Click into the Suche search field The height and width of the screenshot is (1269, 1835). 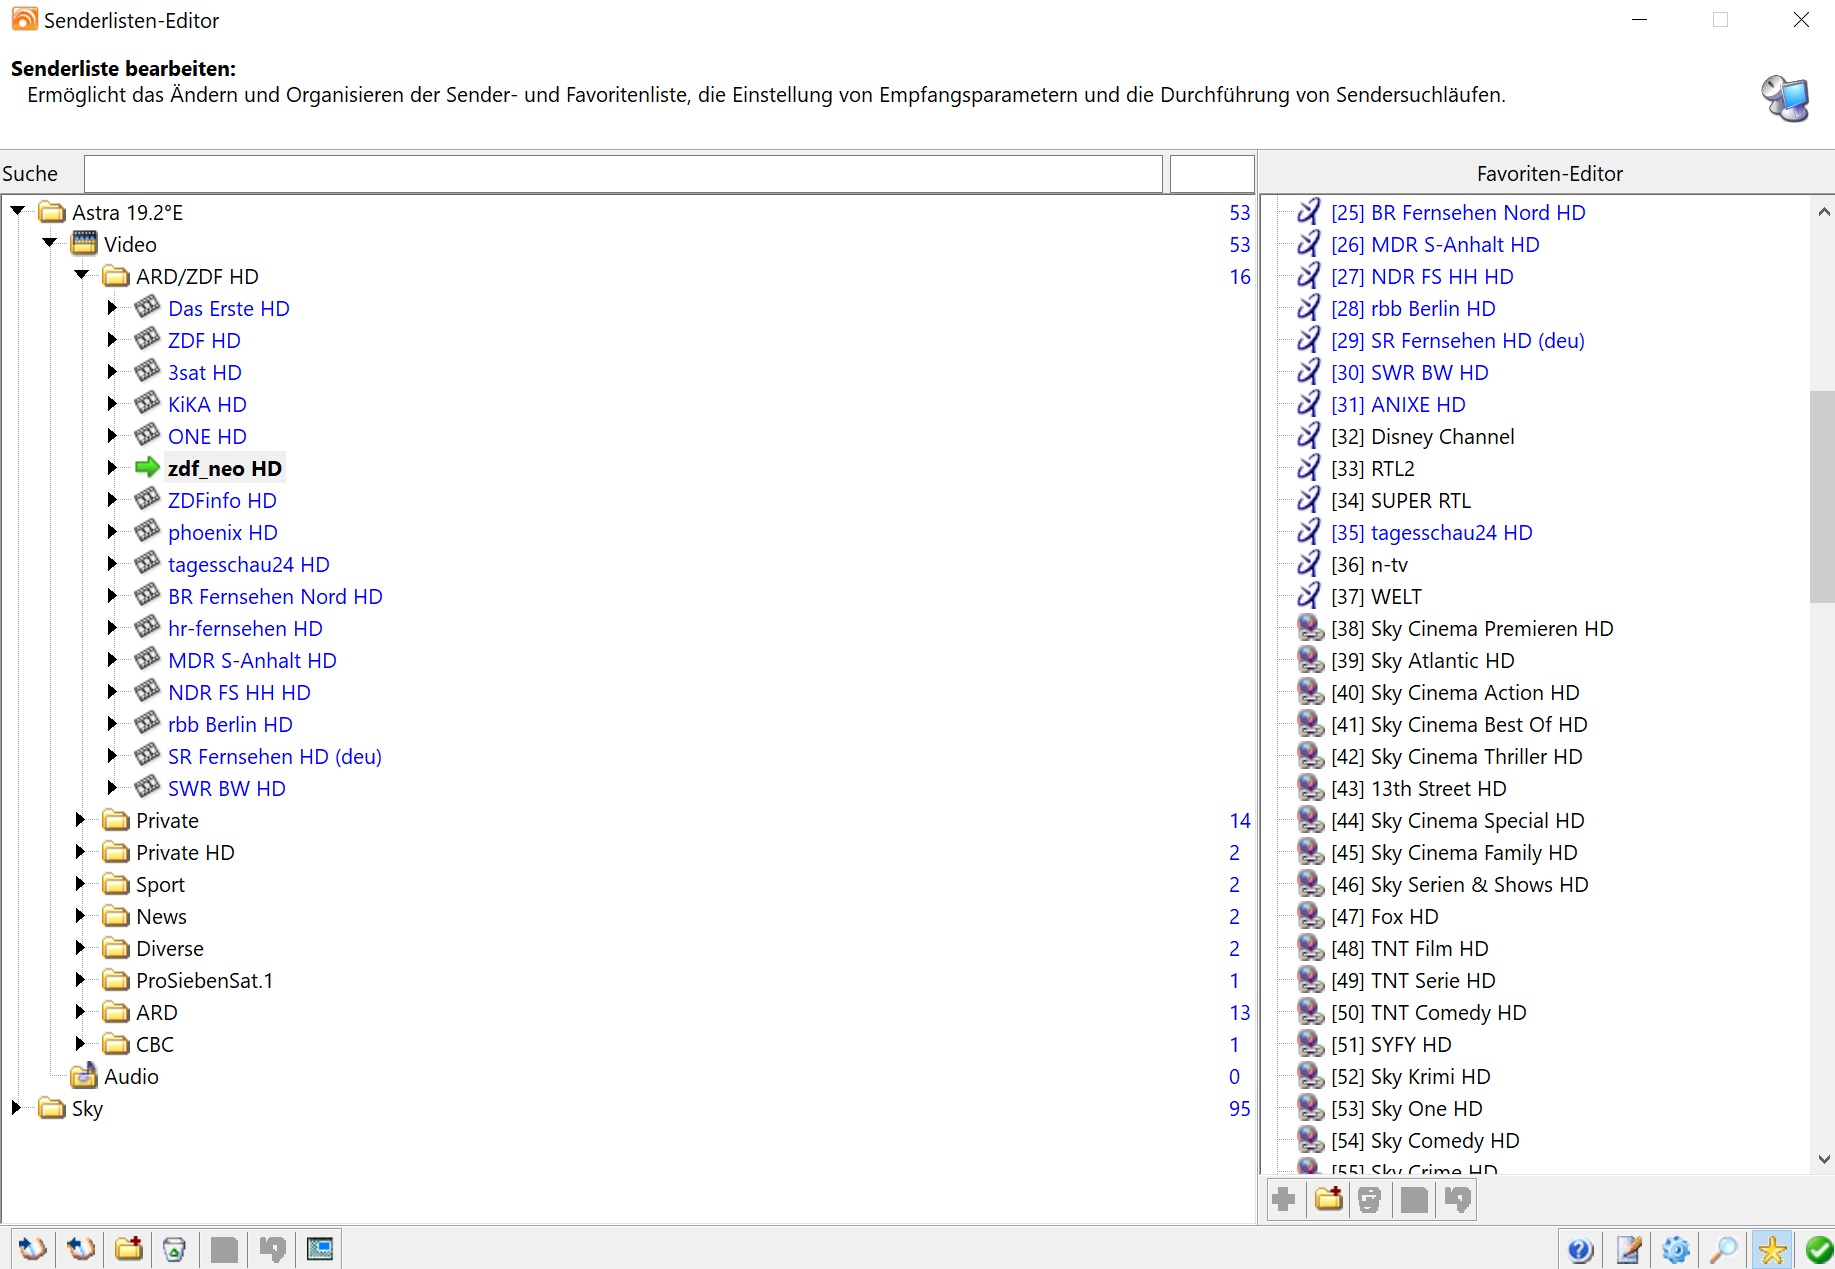tap(623, 174)
